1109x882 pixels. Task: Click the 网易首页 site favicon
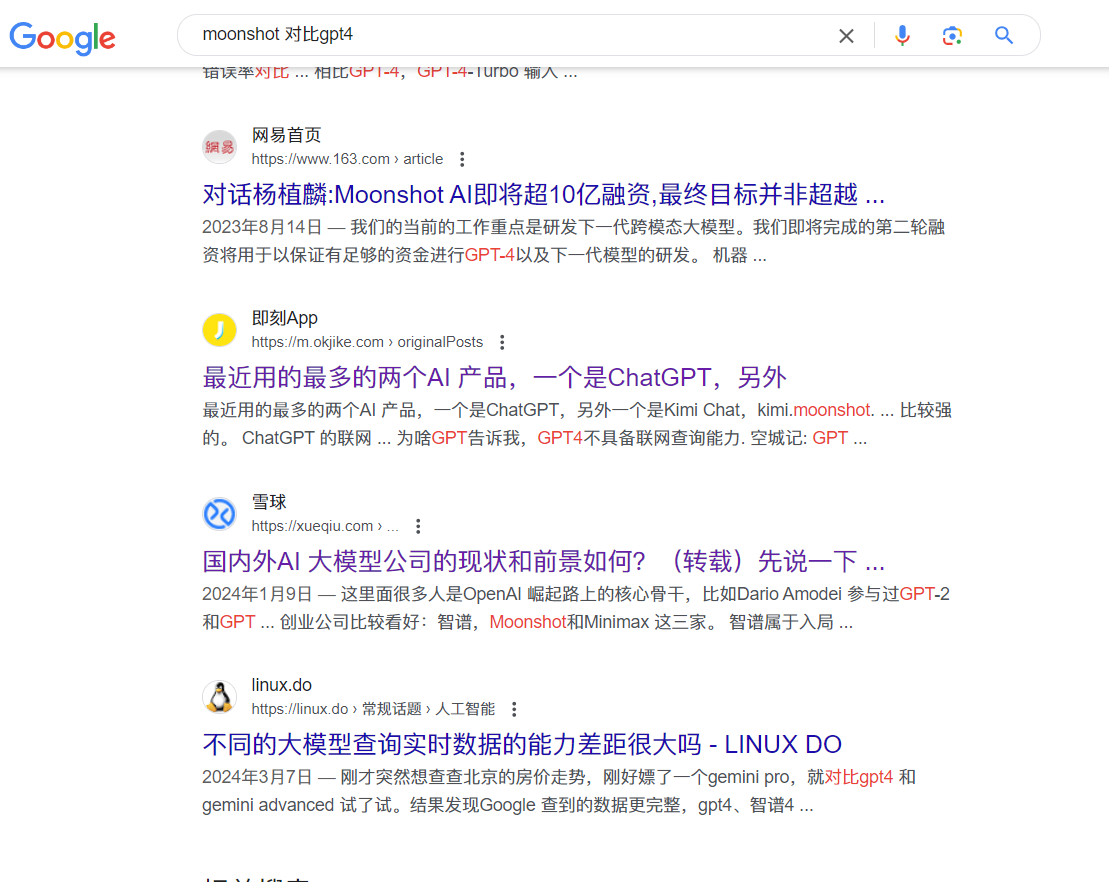[x=219, y=146]
